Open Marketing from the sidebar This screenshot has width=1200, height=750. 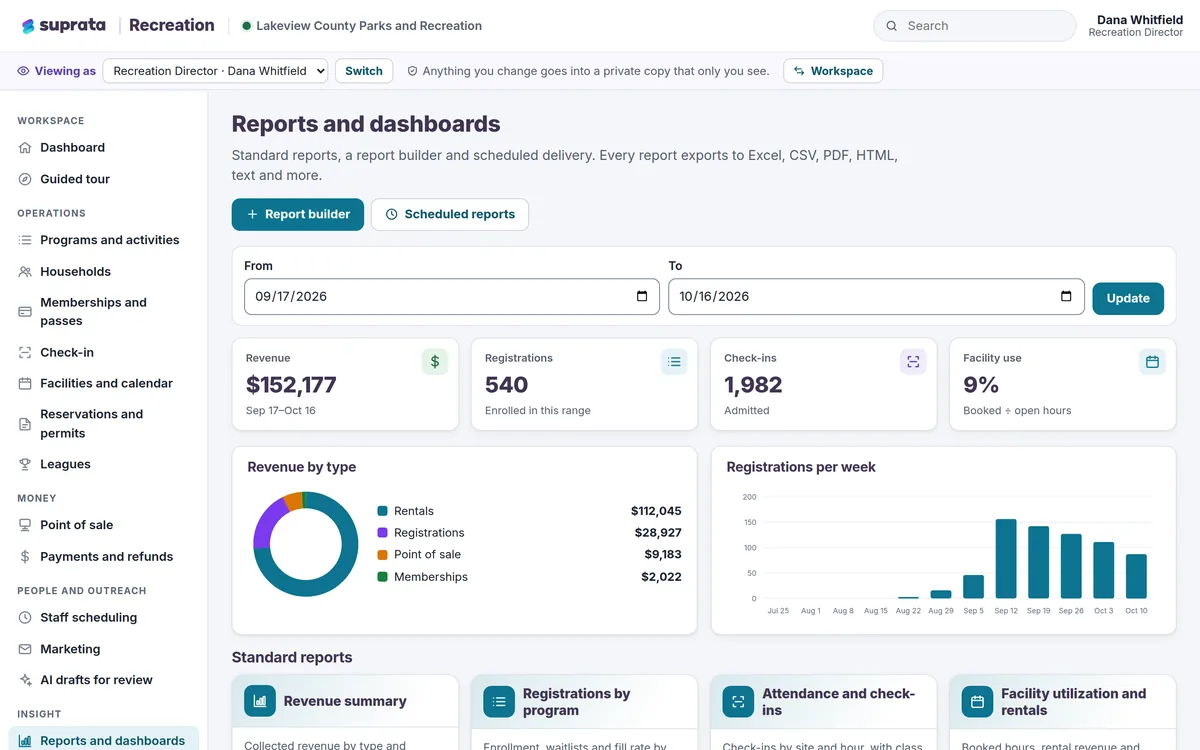pyautogui.click(x=104, y=649)
